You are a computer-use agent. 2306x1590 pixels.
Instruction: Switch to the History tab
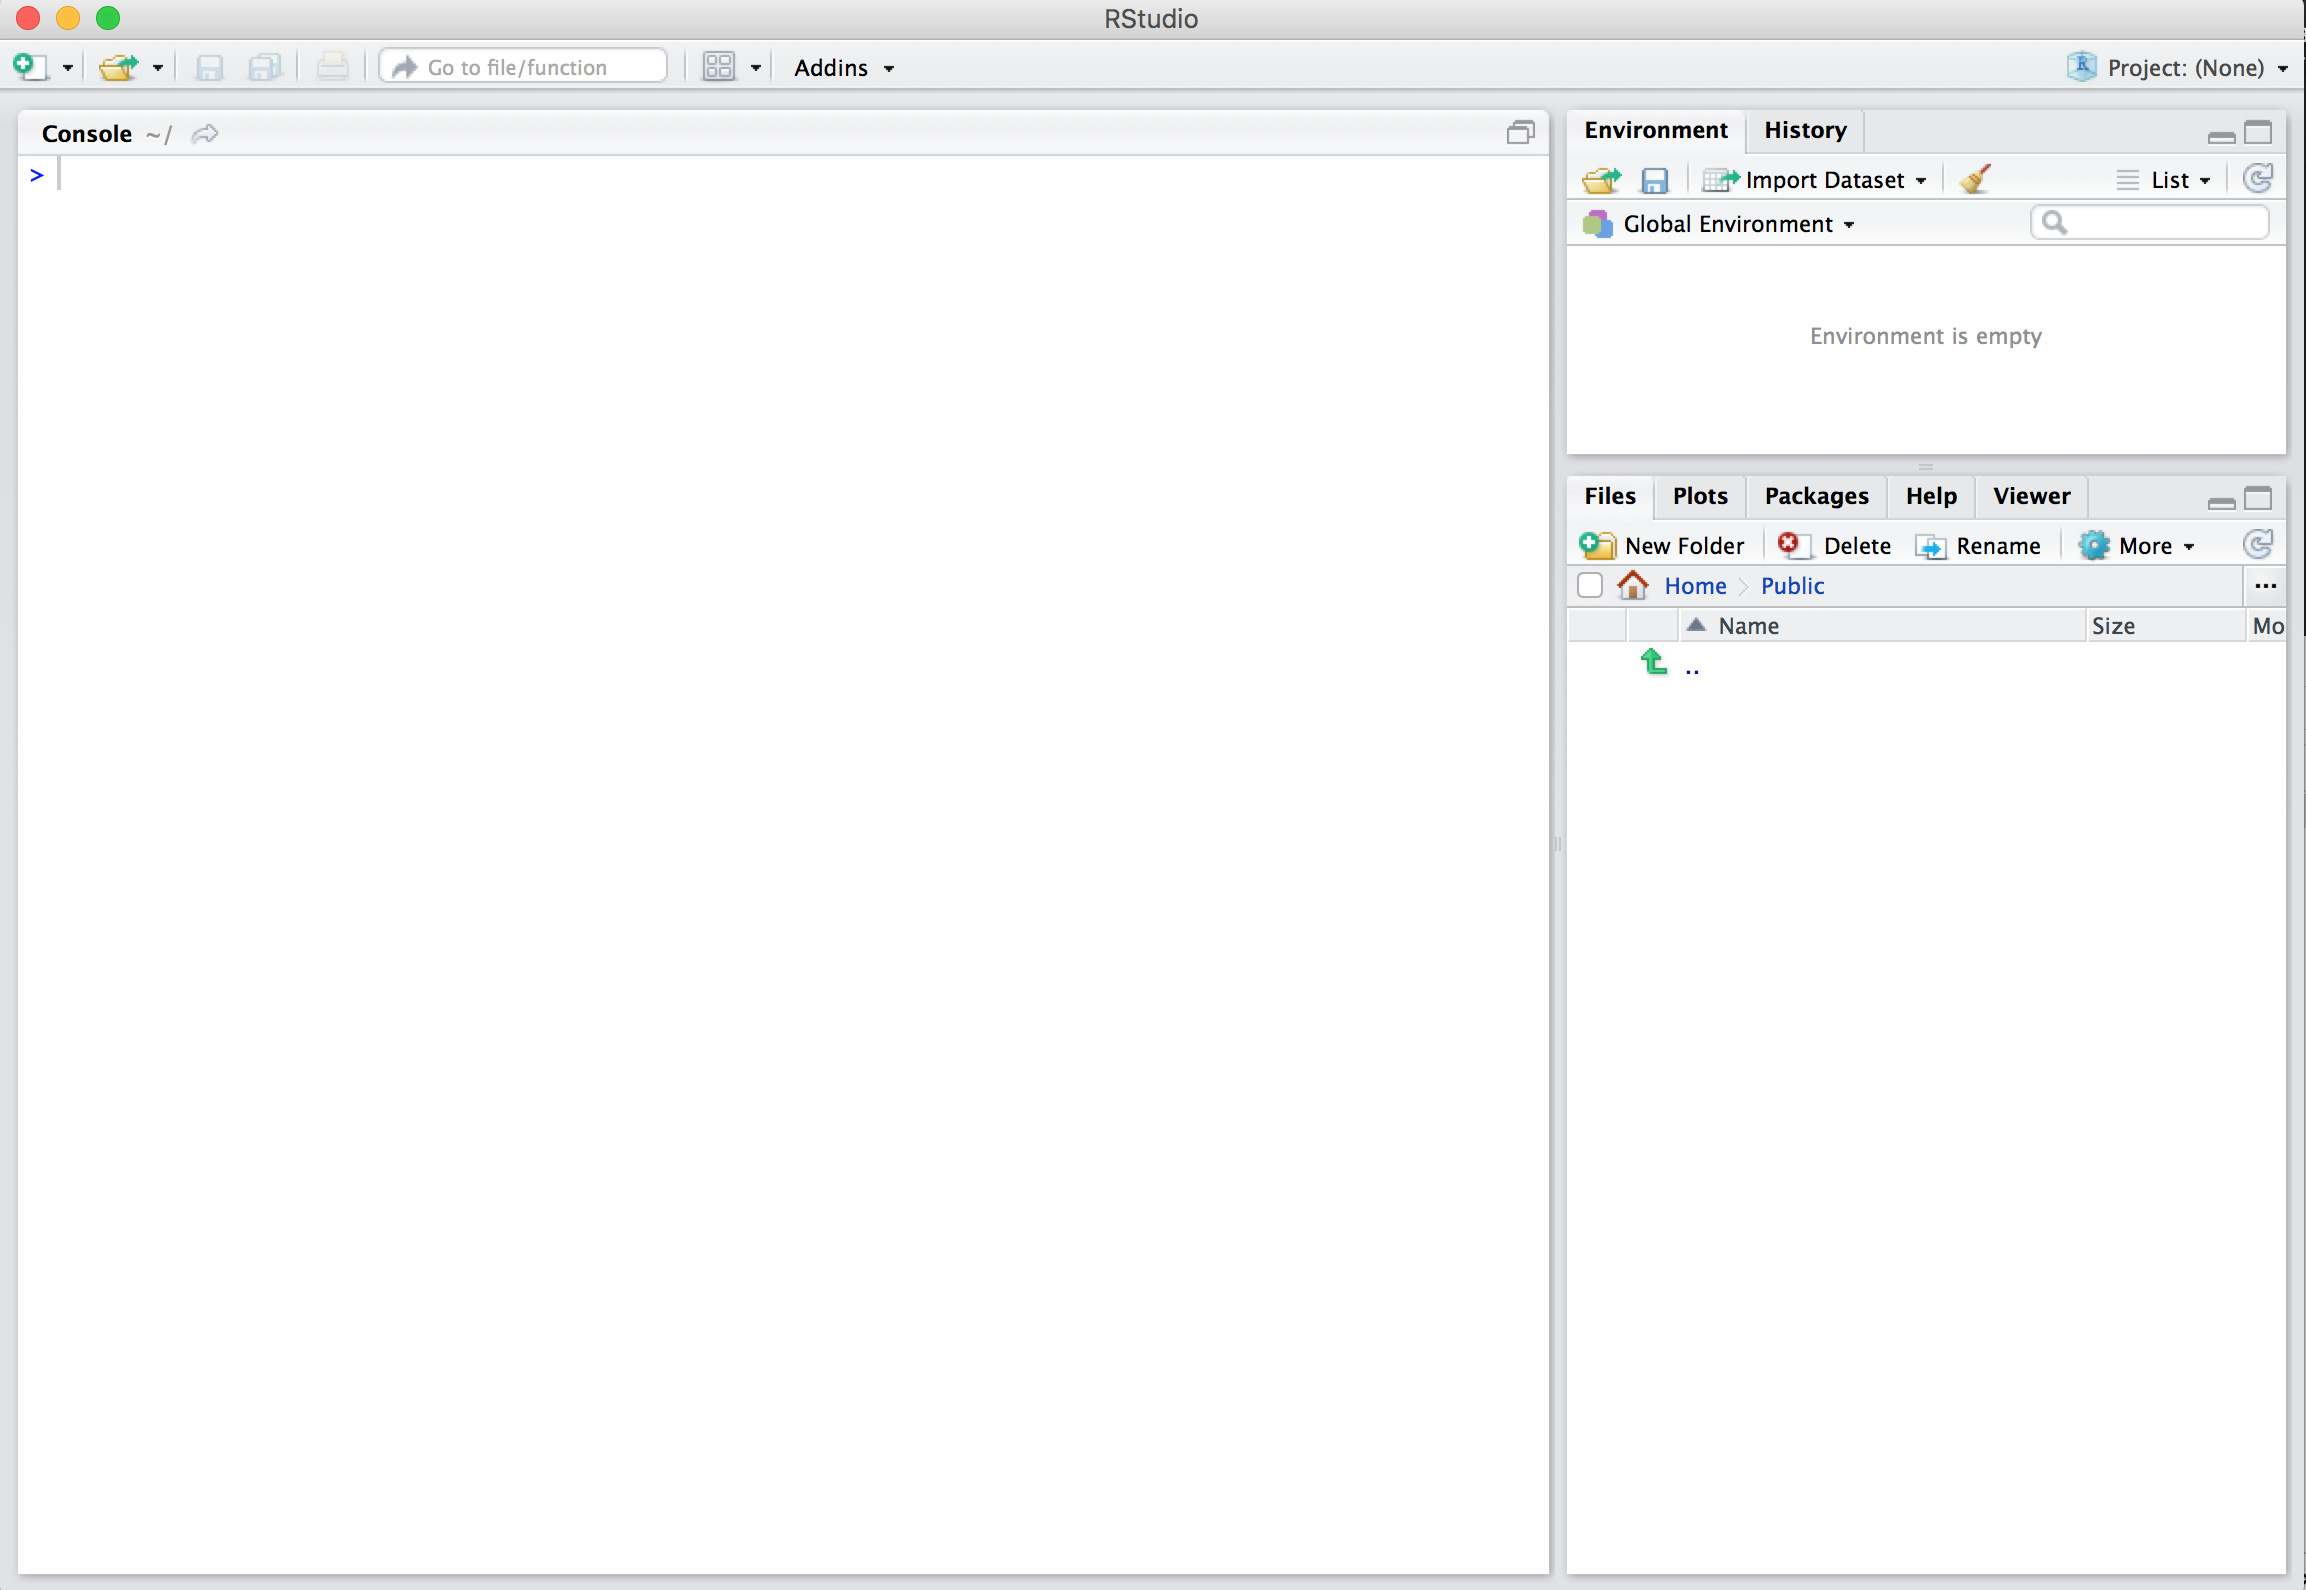(1805, 128)
